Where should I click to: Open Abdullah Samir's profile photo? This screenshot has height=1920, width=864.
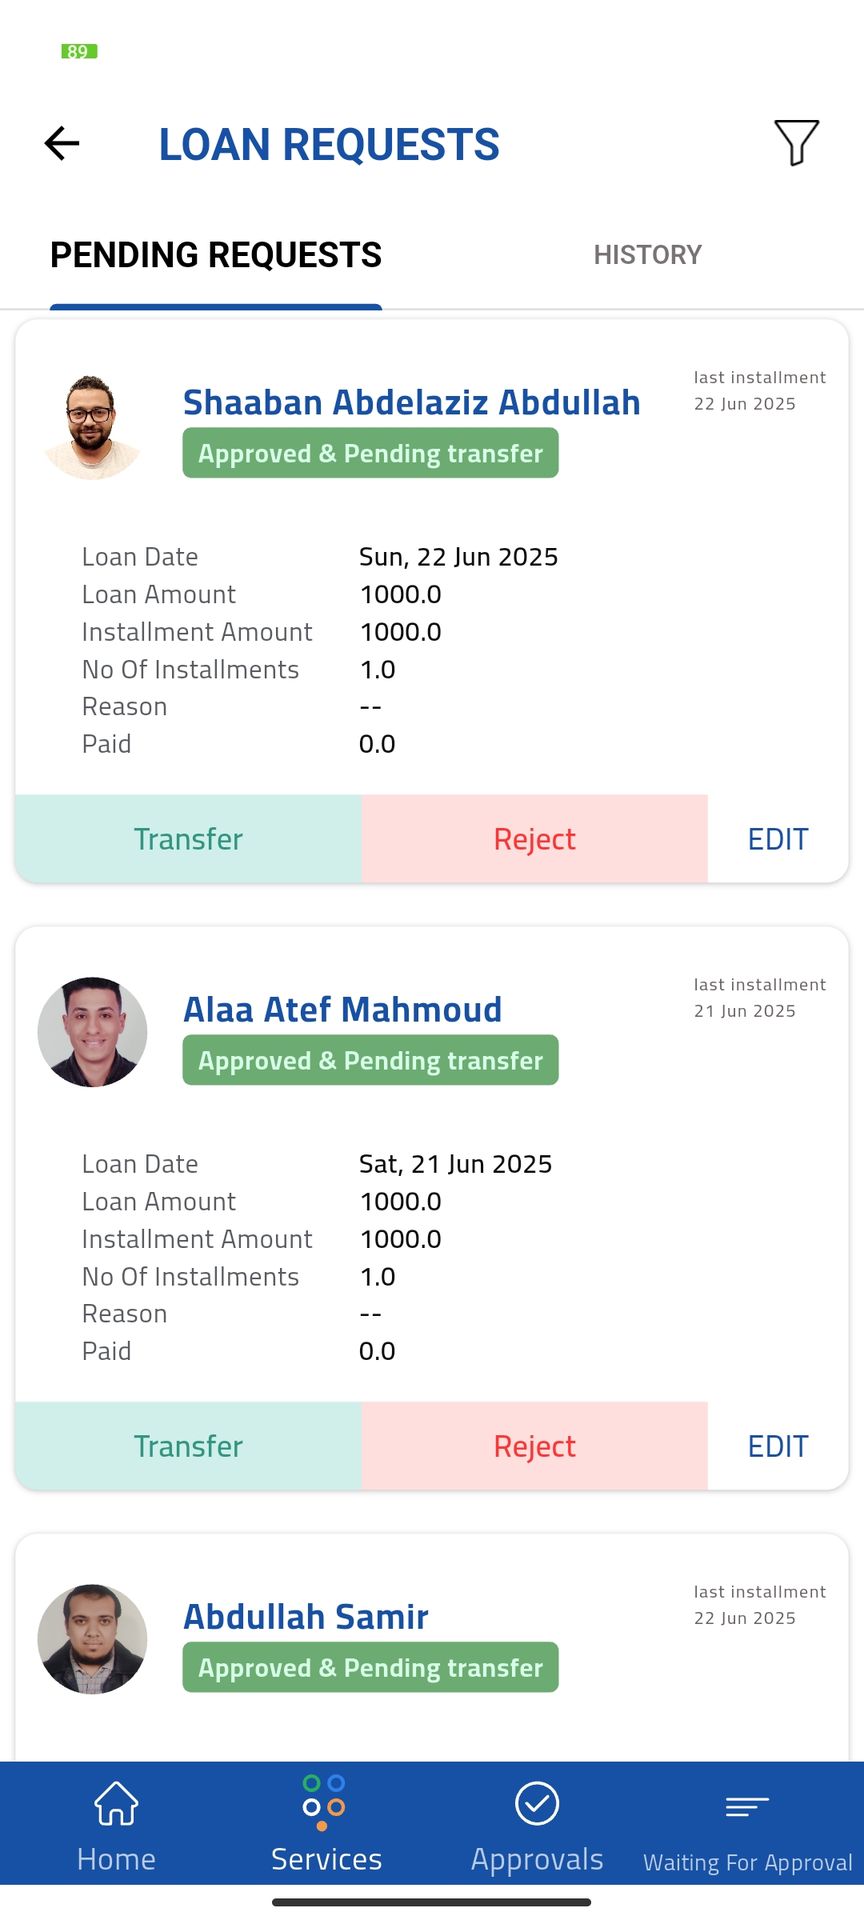(x=92, y=1639)
